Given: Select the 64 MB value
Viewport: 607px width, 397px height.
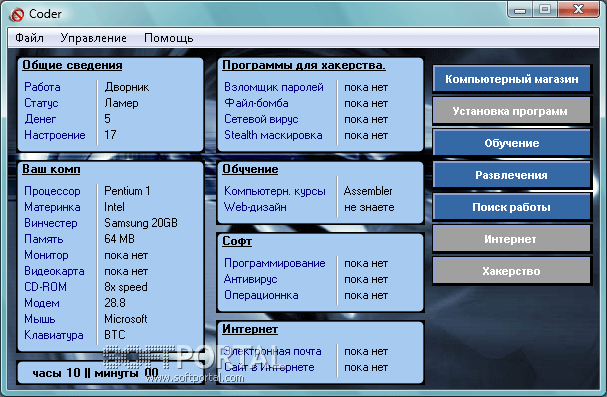Looking at the screenshot, I should (x=119, y=239).
